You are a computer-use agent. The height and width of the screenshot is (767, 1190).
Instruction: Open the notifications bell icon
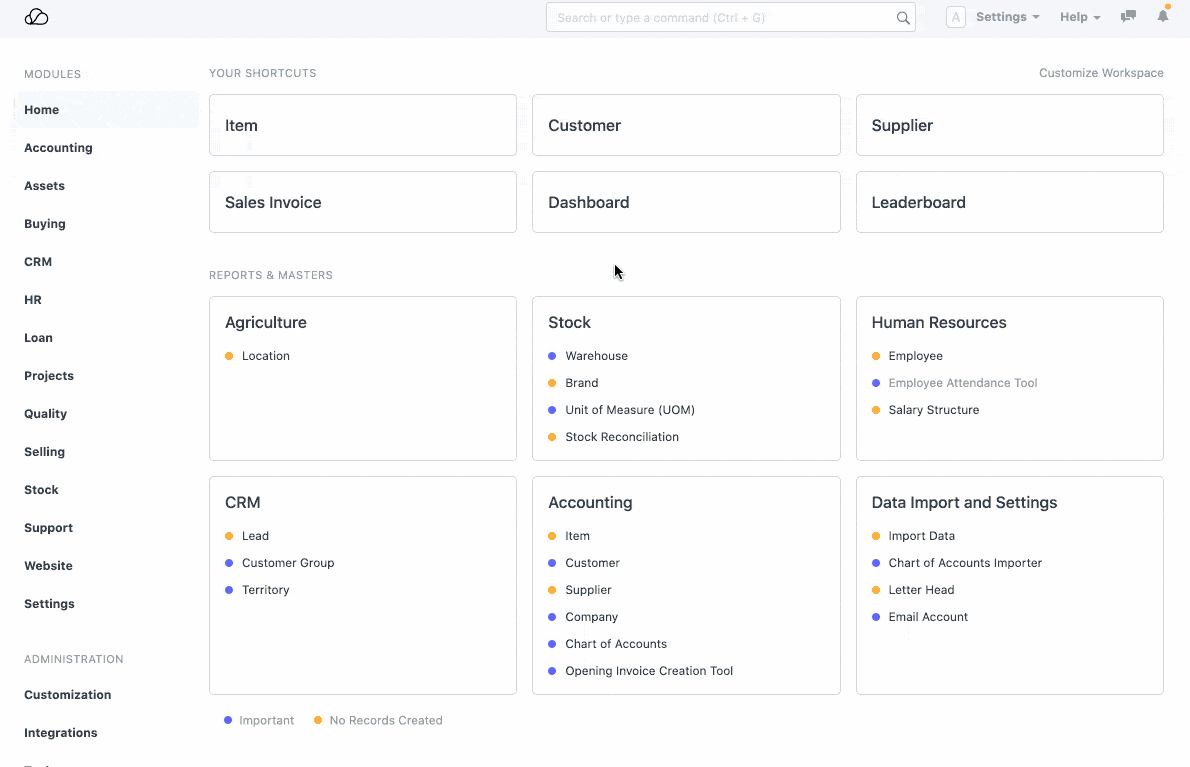click(x=1163, y=17)
